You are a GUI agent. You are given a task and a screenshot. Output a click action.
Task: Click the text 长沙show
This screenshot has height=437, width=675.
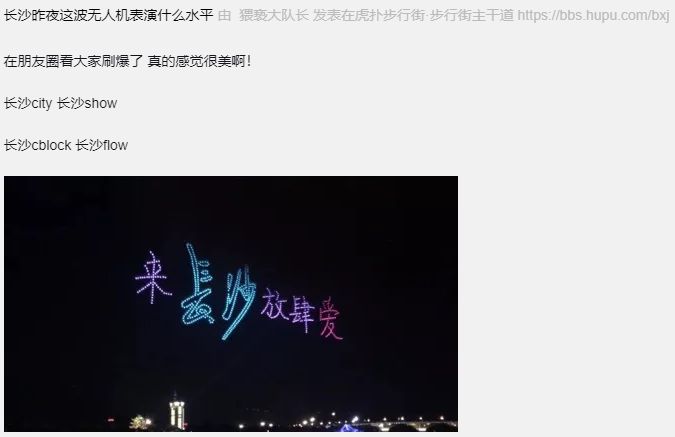pos(87,103)
